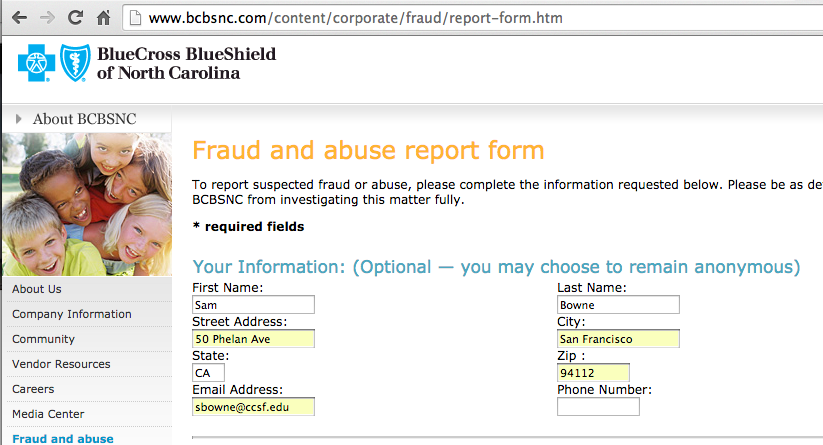
Task: Click the browser back arrow
Action: pyautogui.click(x=19, y=18)
